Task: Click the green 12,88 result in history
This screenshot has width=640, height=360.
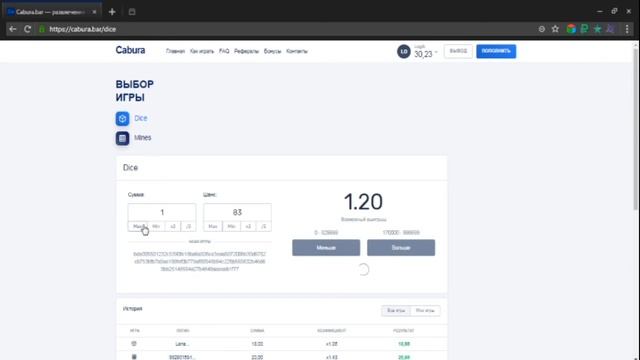Action: [404, 344]
